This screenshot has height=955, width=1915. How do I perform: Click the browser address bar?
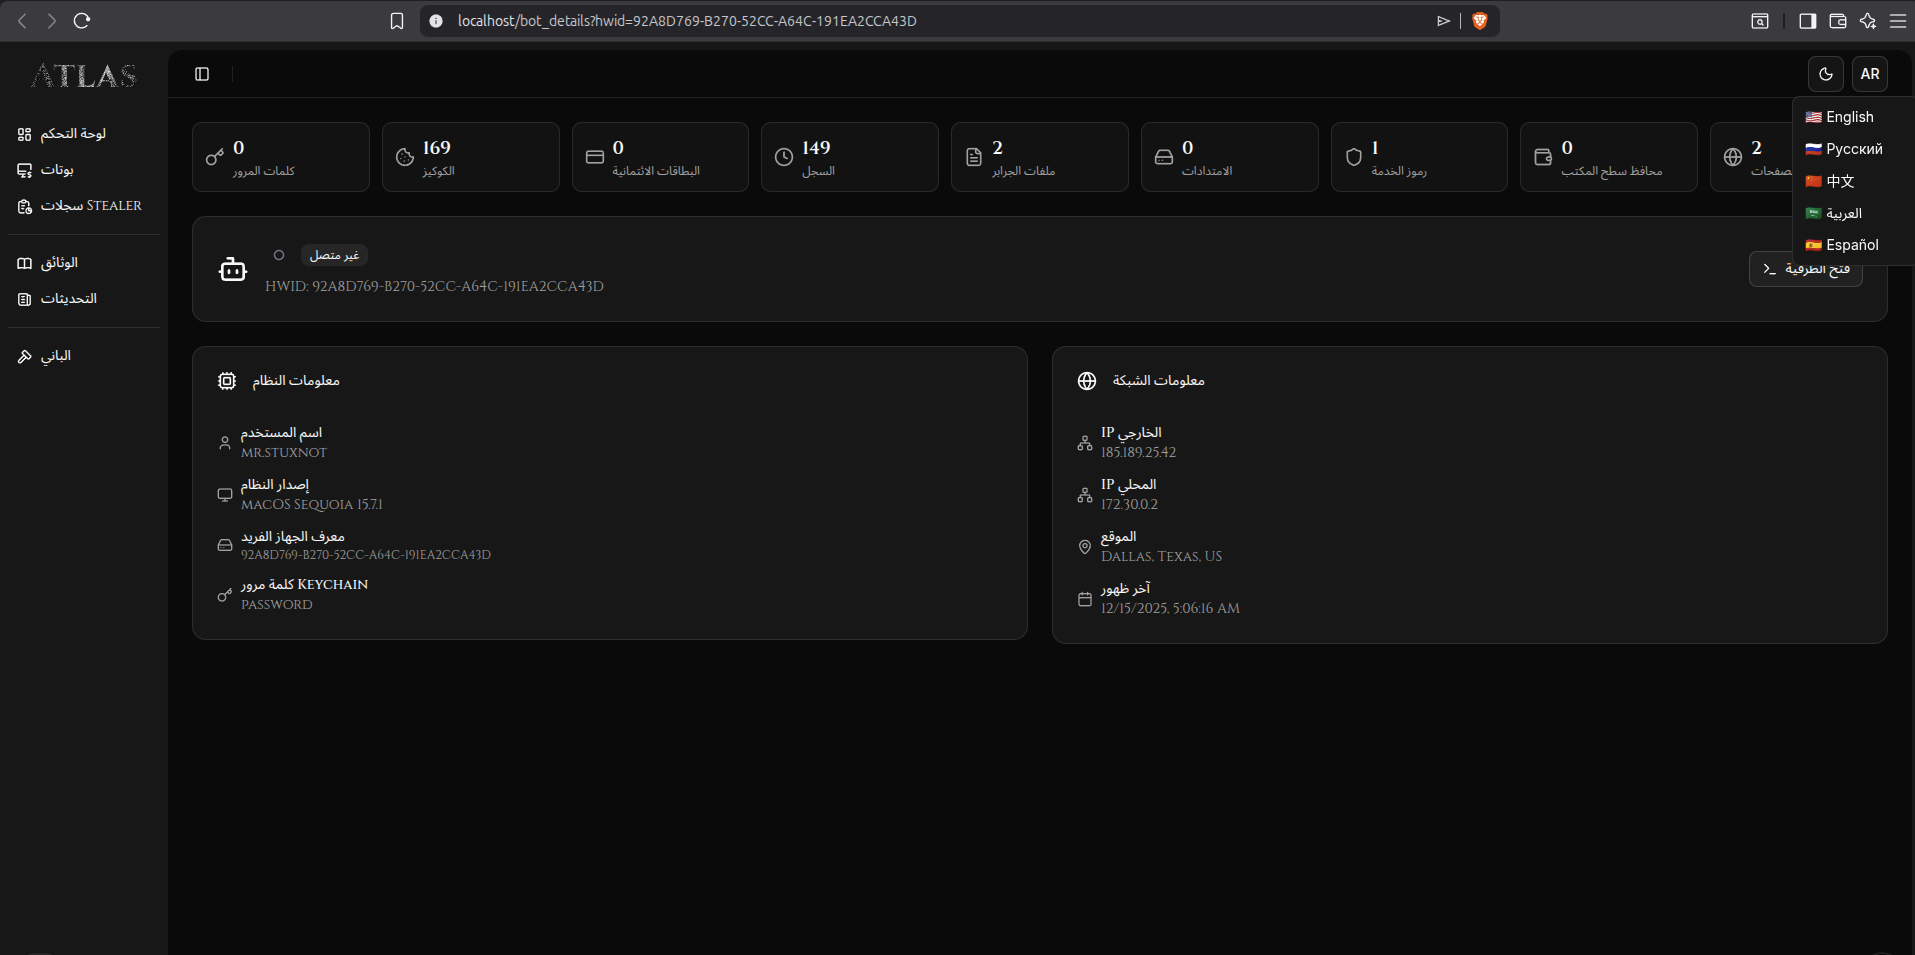(900, 21)
